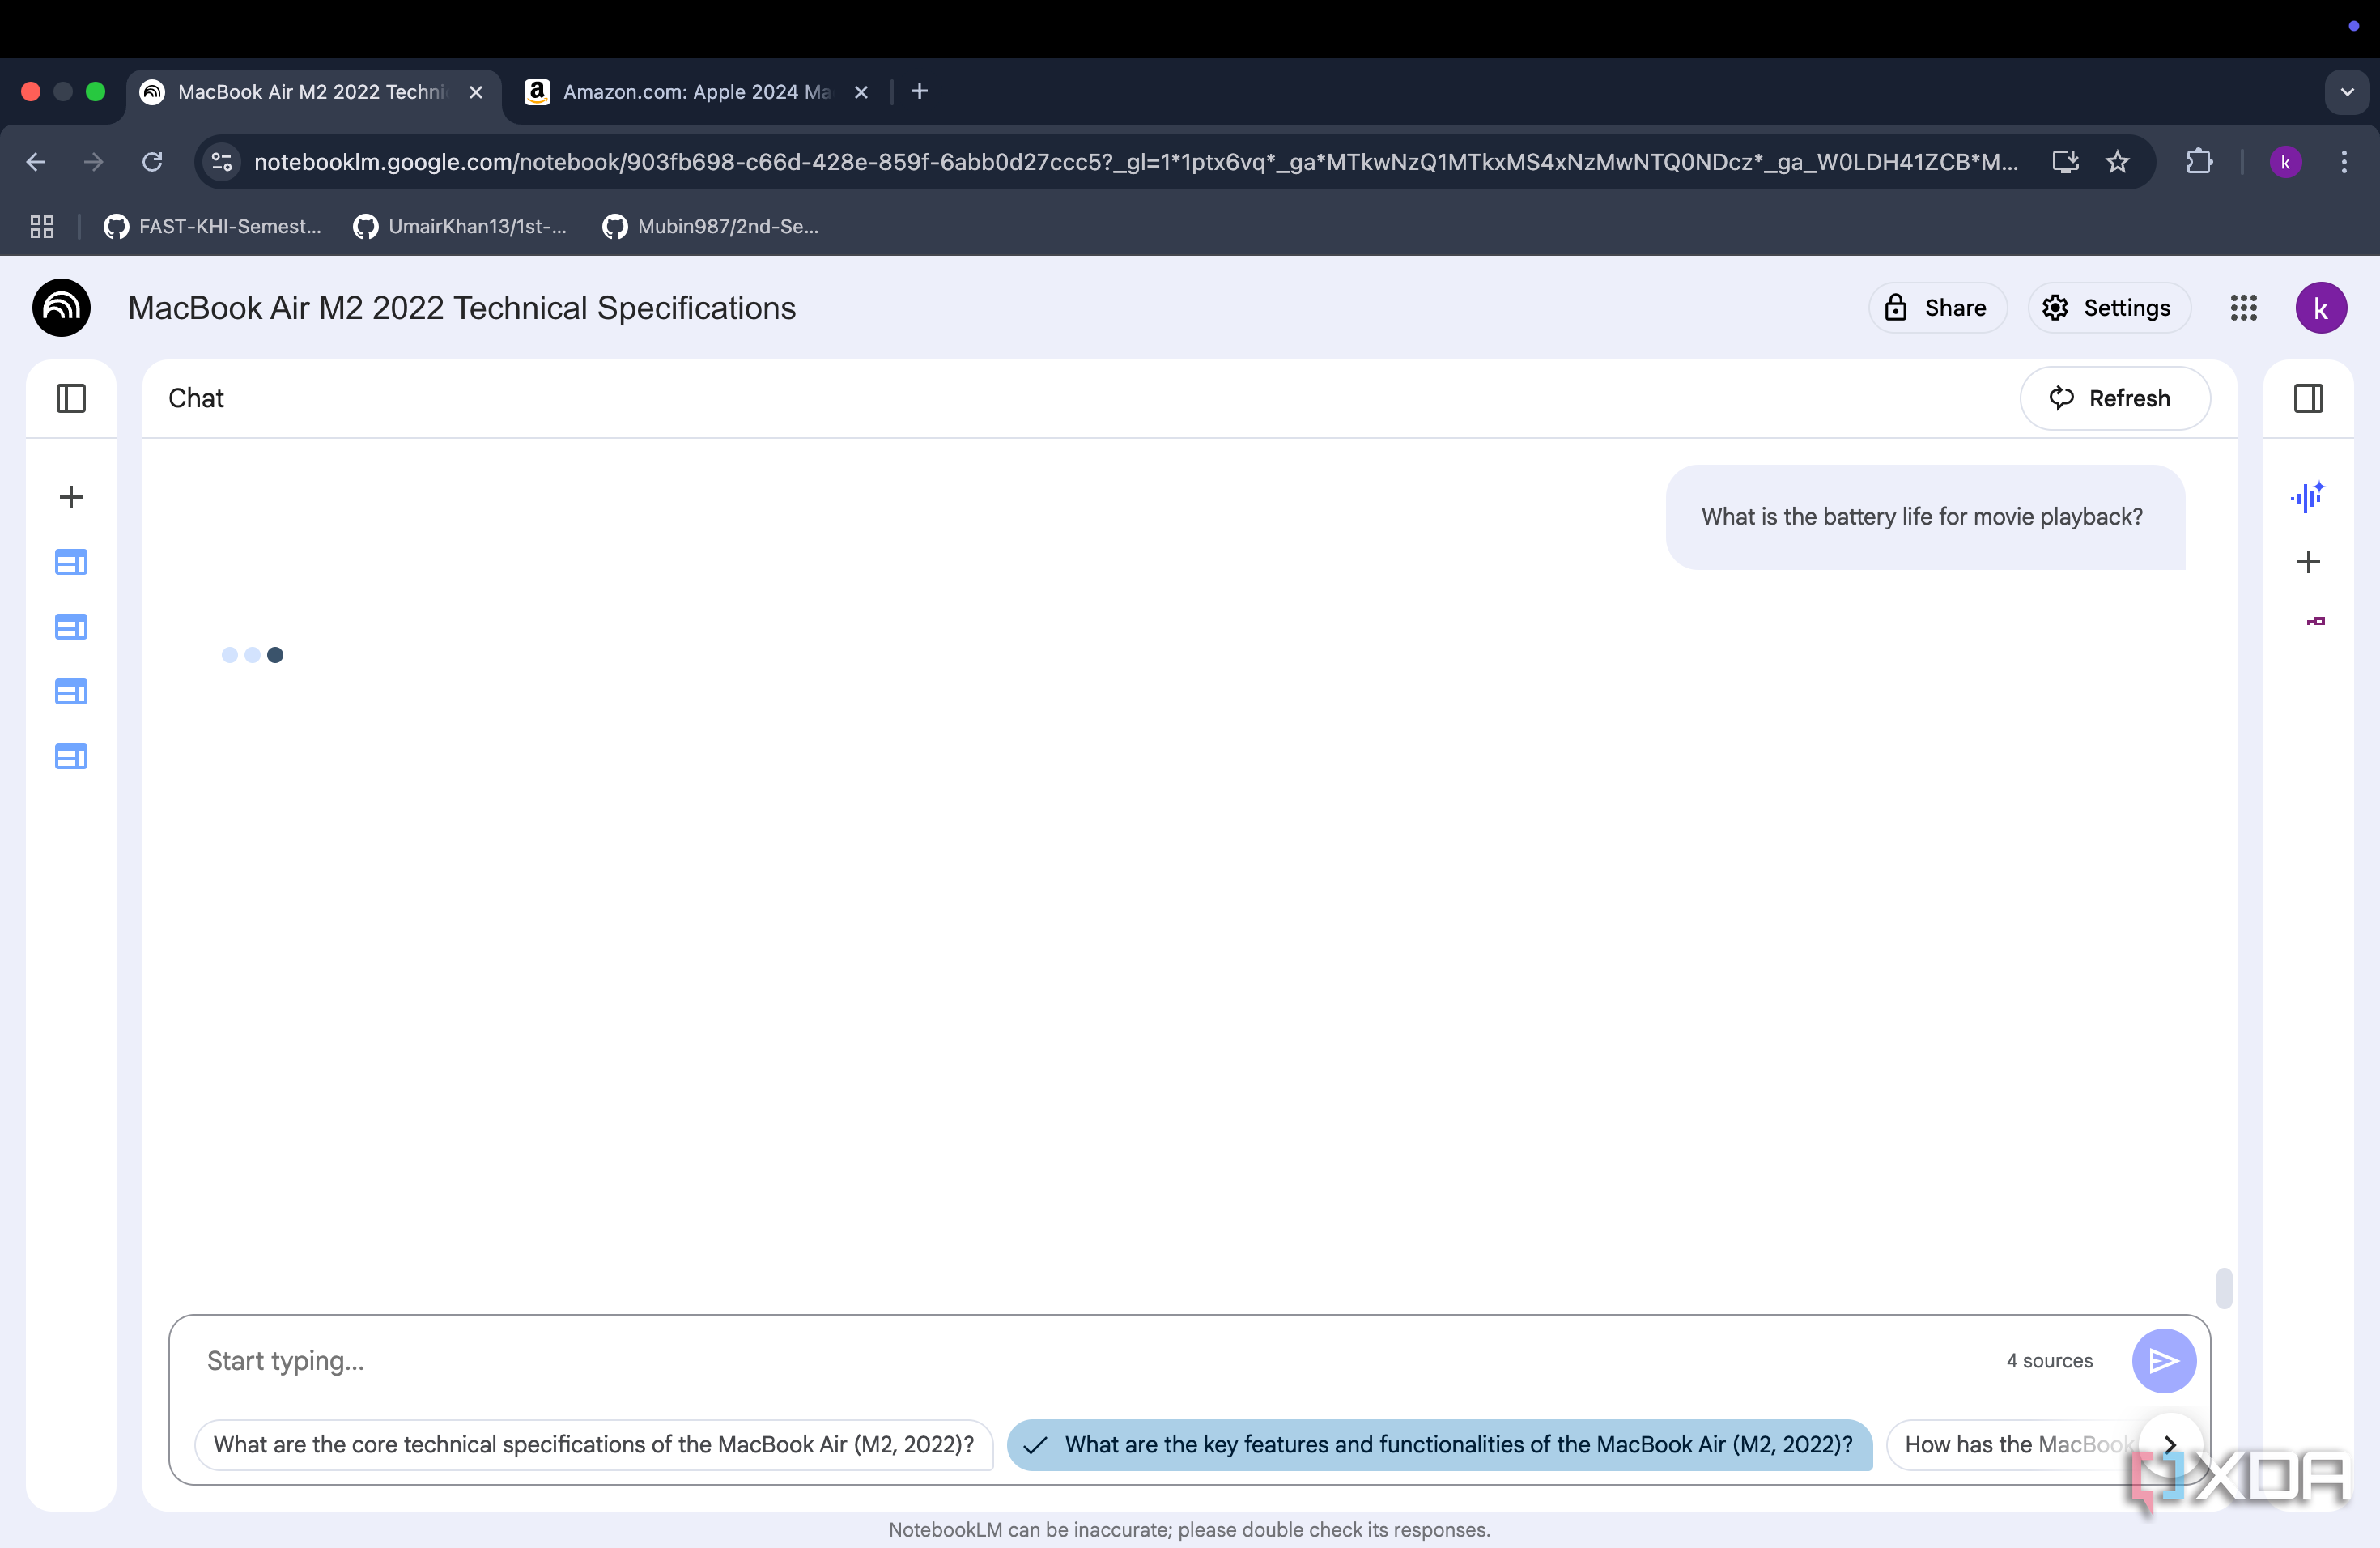Screen dimensions: 2380x1548
Task: Click the small purple note icon in right sidebar
Action: [x=2315, y=621]
